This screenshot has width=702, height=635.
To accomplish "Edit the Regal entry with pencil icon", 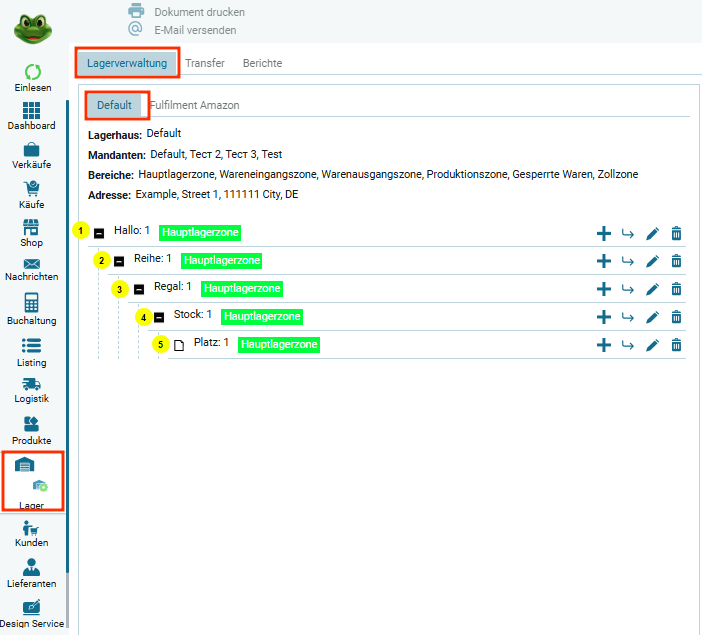I will [652, 289].
